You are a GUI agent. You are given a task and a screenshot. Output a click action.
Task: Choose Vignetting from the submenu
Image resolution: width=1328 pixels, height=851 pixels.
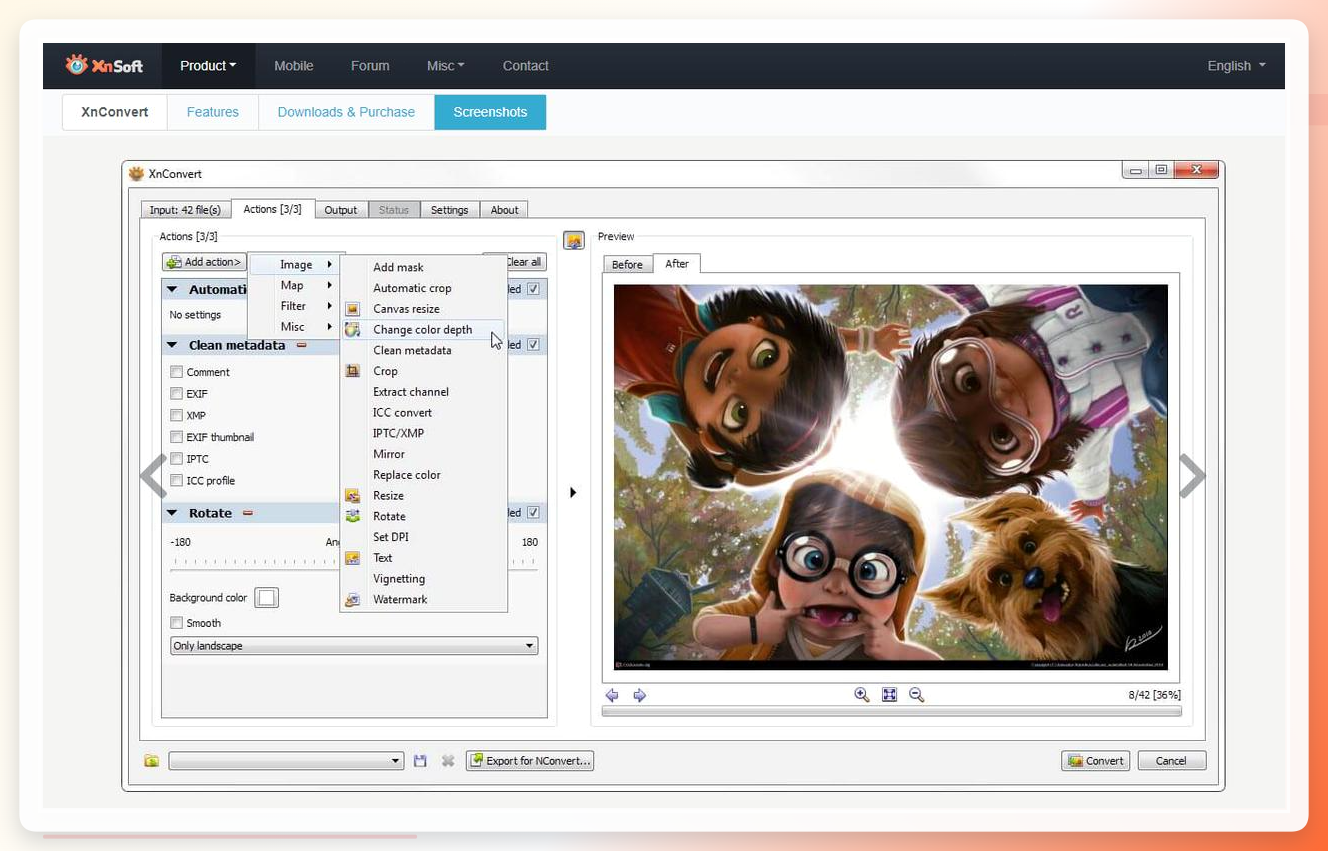point(399,579)
